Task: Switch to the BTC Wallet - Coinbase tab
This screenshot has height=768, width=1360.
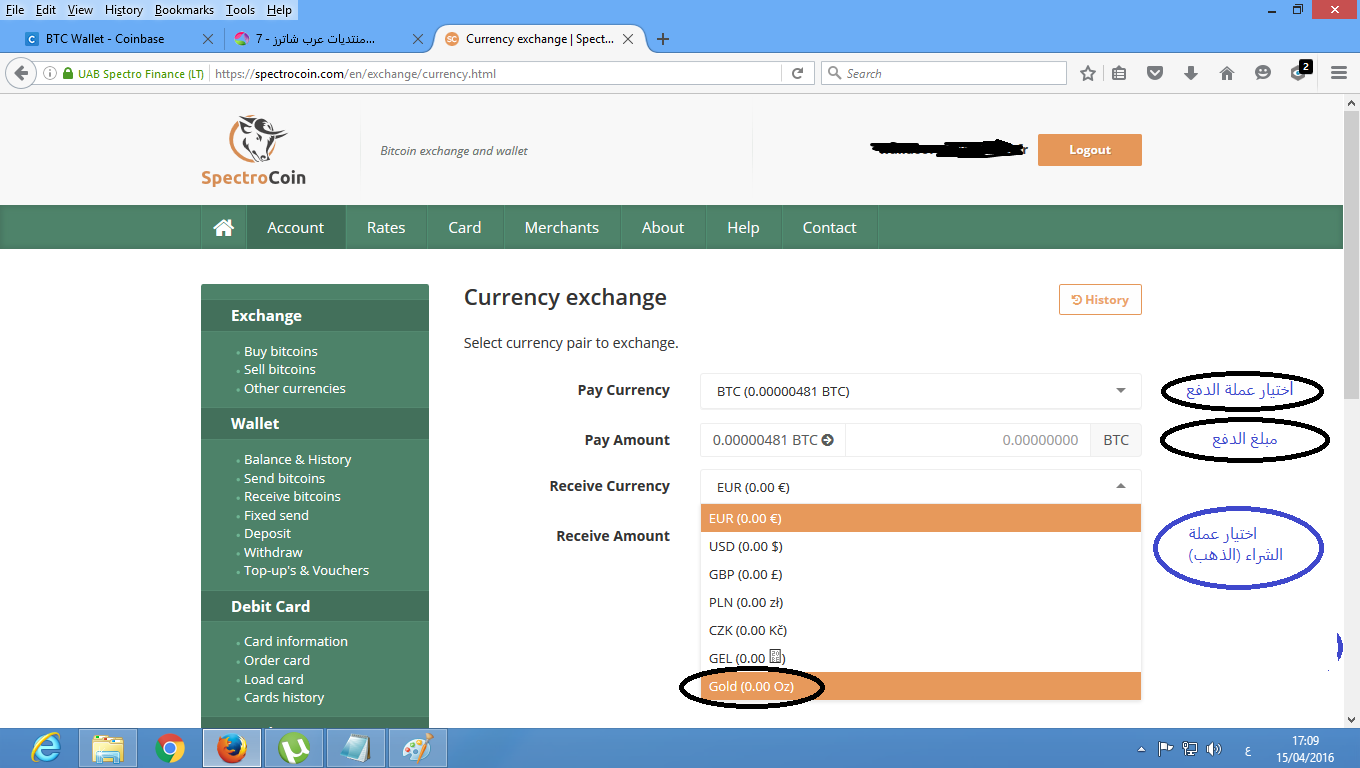Action: click(119, 39)
